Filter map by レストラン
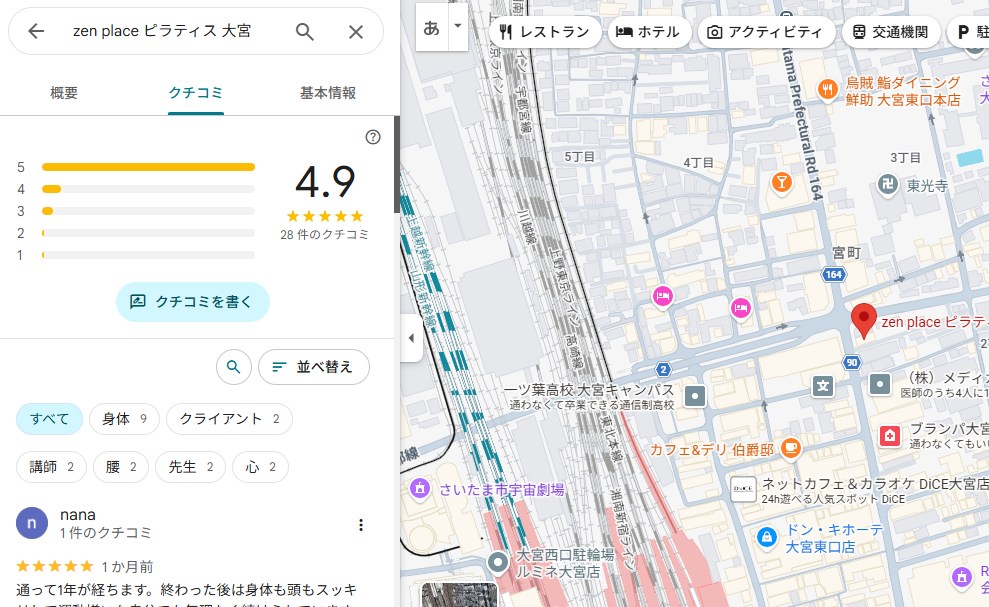 click(546, 32)
